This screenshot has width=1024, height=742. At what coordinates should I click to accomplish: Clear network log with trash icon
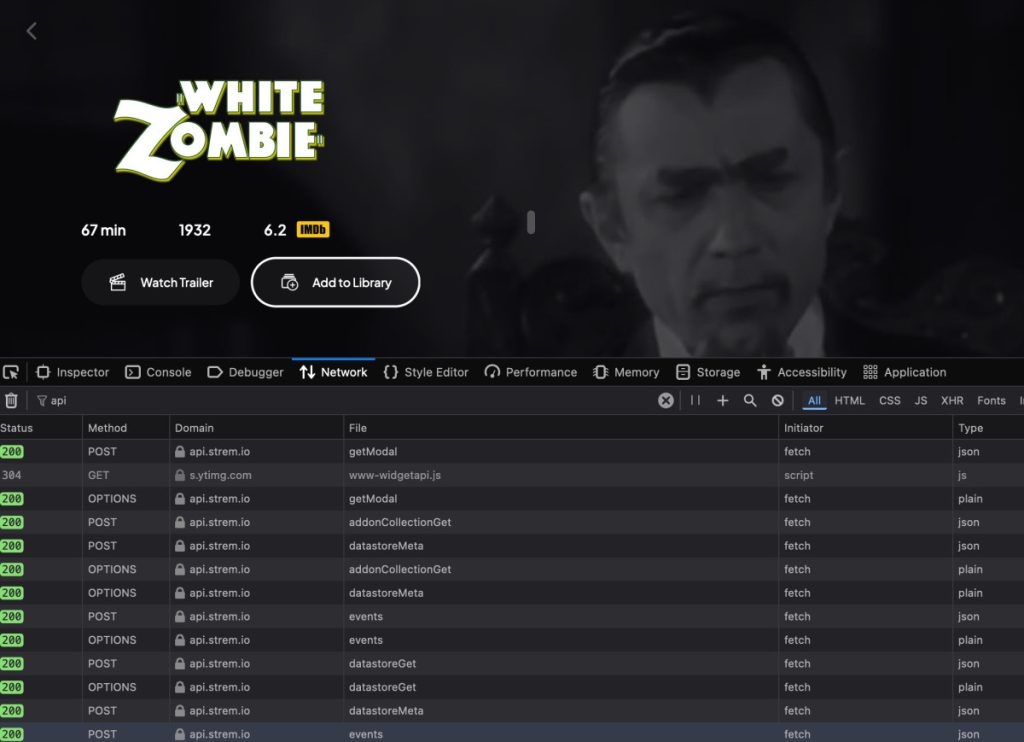tap(11, 400)
